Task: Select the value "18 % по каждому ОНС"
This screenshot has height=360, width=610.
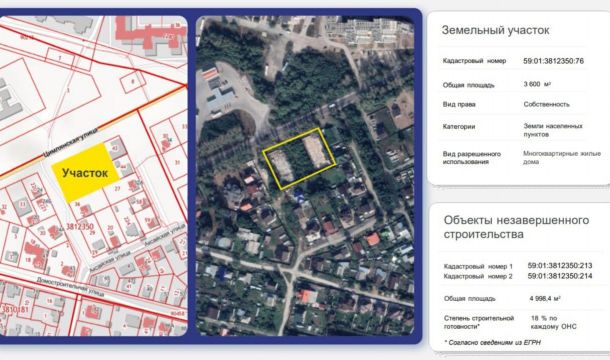Action: pos(554,322)
